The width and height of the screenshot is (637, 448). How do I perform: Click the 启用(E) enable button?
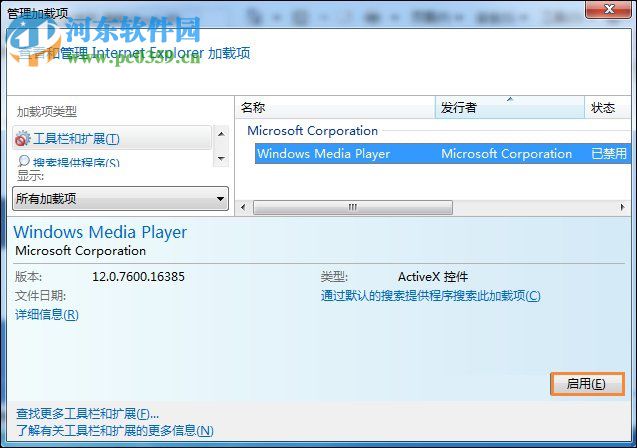click(x=587, y=384)
